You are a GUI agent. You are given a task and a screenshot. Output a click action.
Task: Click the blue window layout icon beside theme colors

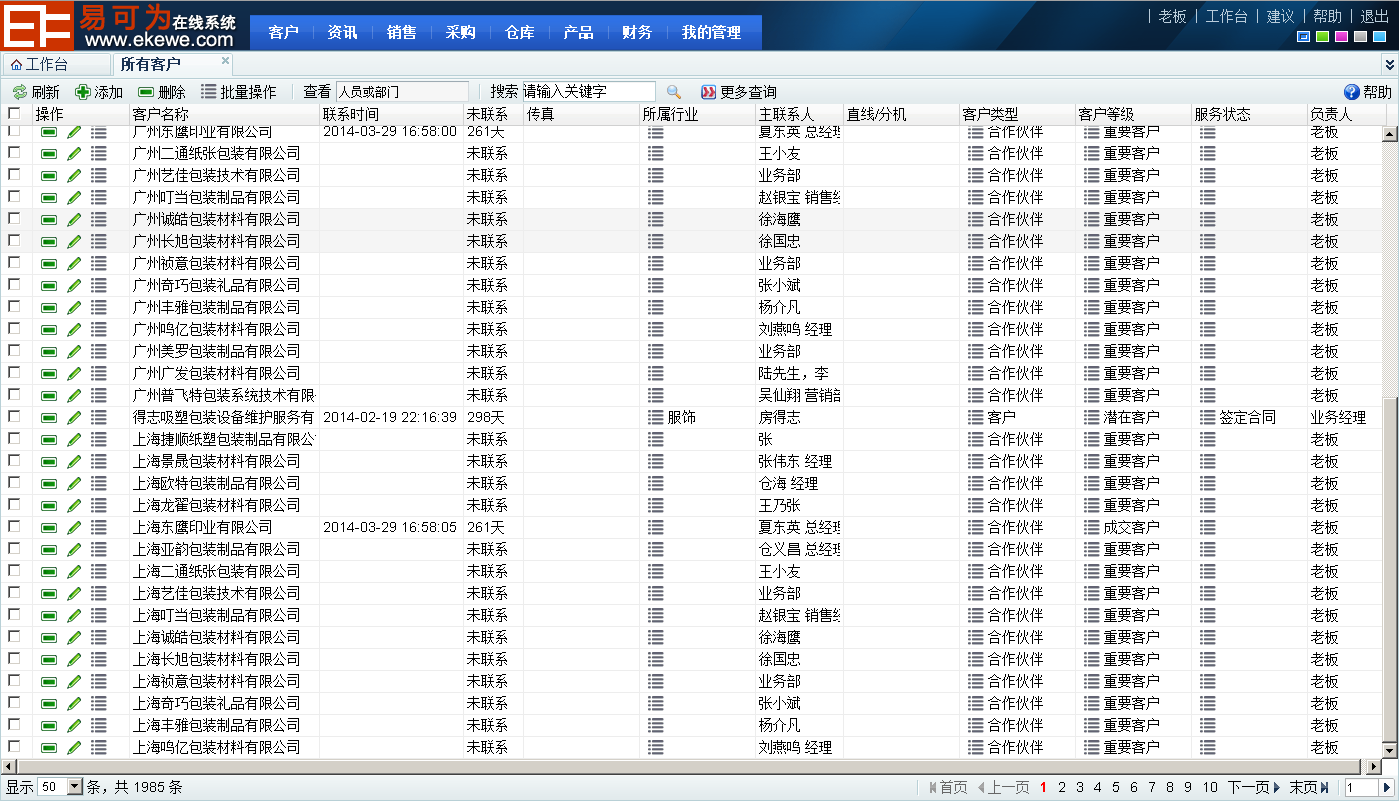click(1304, 37)
